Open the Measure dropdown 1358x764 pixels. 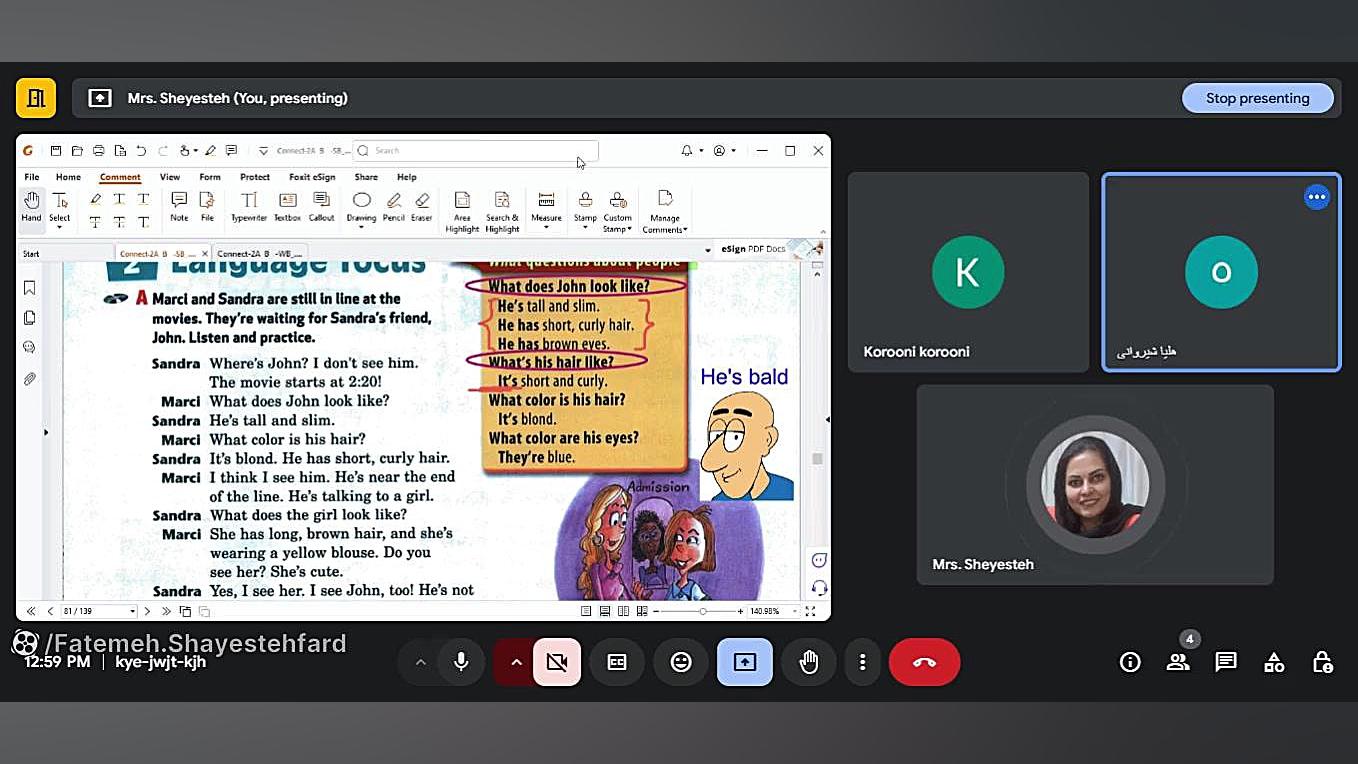(546, 227)
